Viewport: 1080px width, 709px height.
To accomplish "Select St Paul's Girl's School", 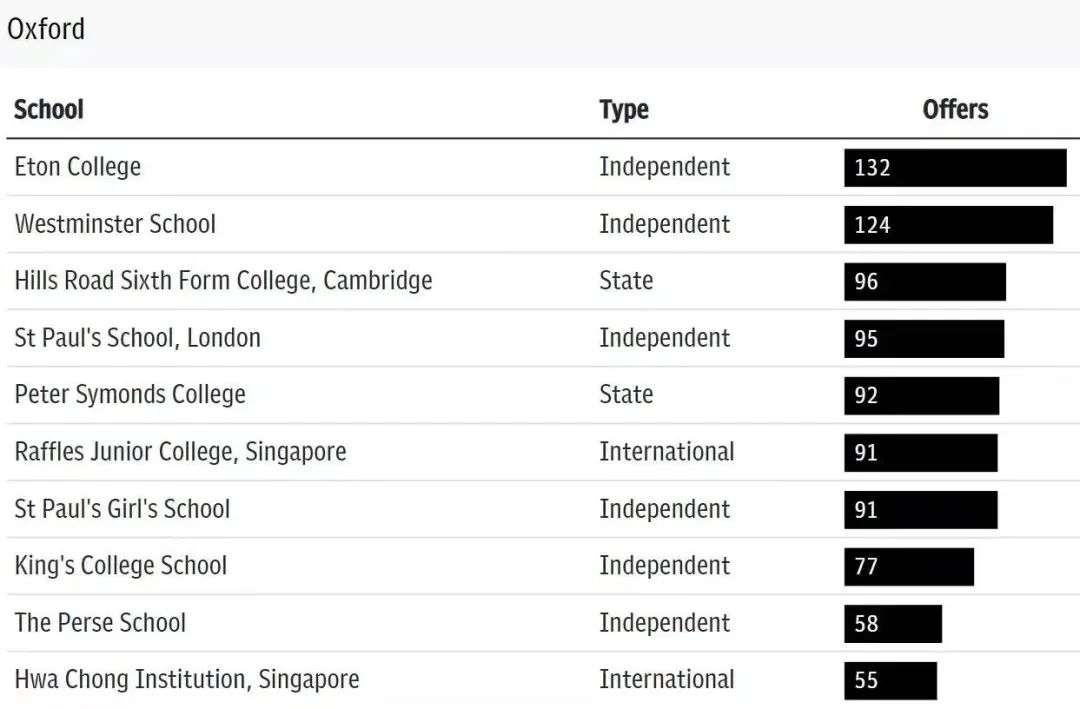I will 122,509.
